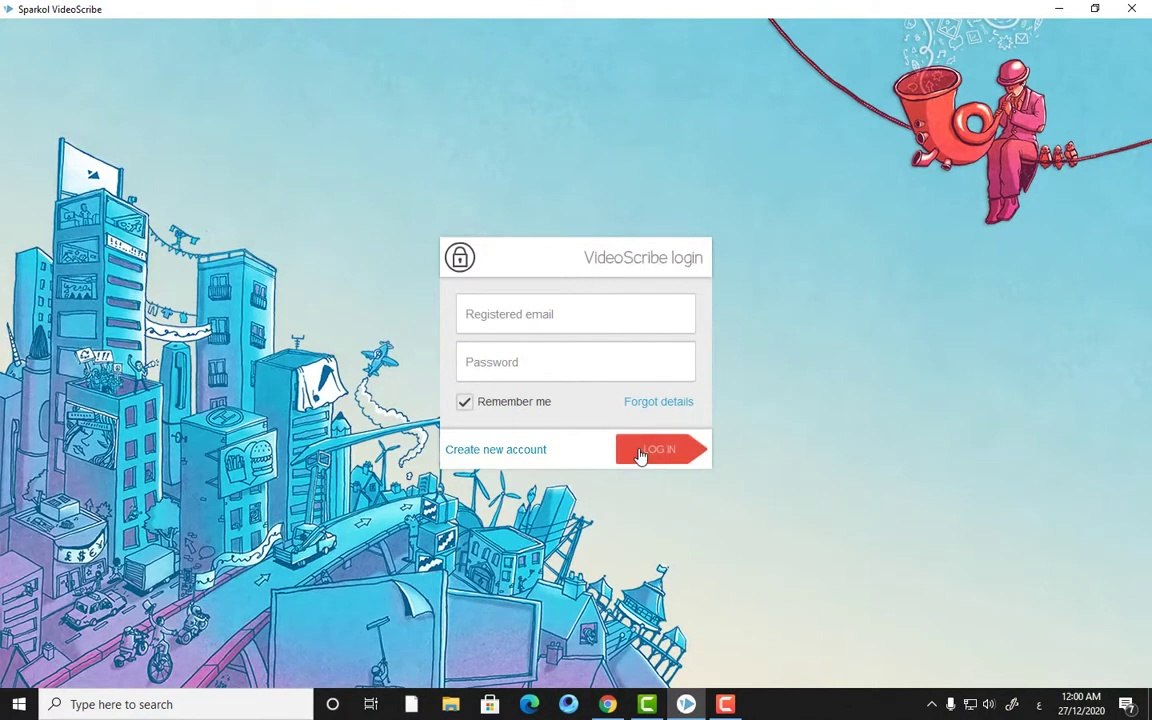Click the Password field
1152x720 pixels.
tap(575, 361)
